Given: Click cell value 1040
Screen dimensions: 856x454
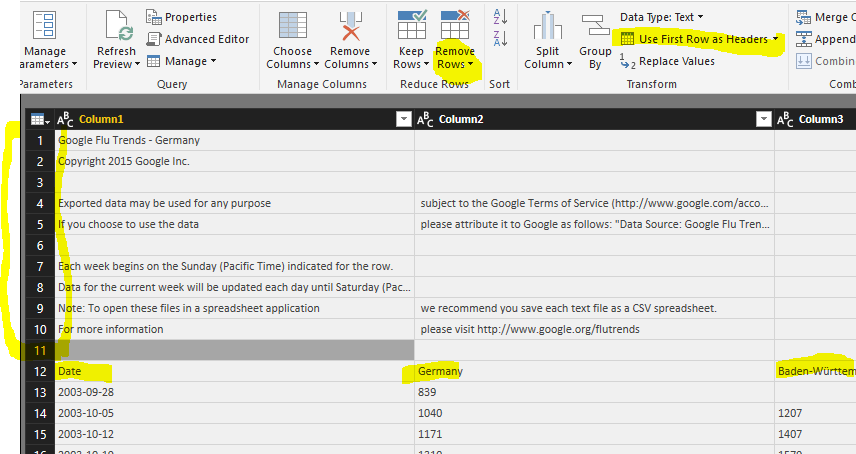Looking at the screenshot, I should tap(595, 413).
